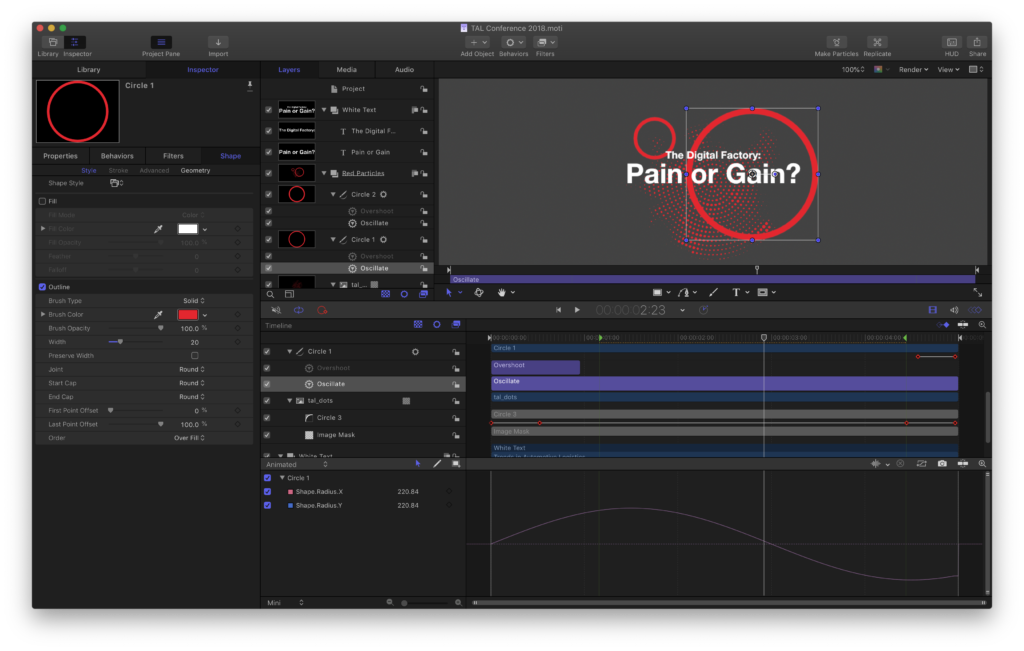Toggle White Text group visibility checkbox
1024x651 pixels.
(x=268, y=110)
